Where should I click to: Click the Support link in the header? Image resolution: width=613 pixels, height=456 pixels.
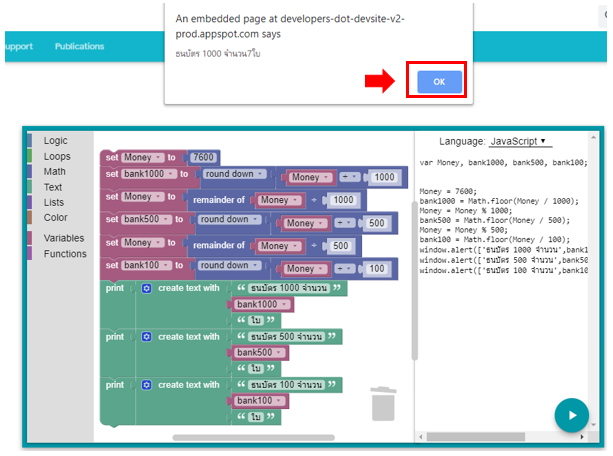[19, 46]
